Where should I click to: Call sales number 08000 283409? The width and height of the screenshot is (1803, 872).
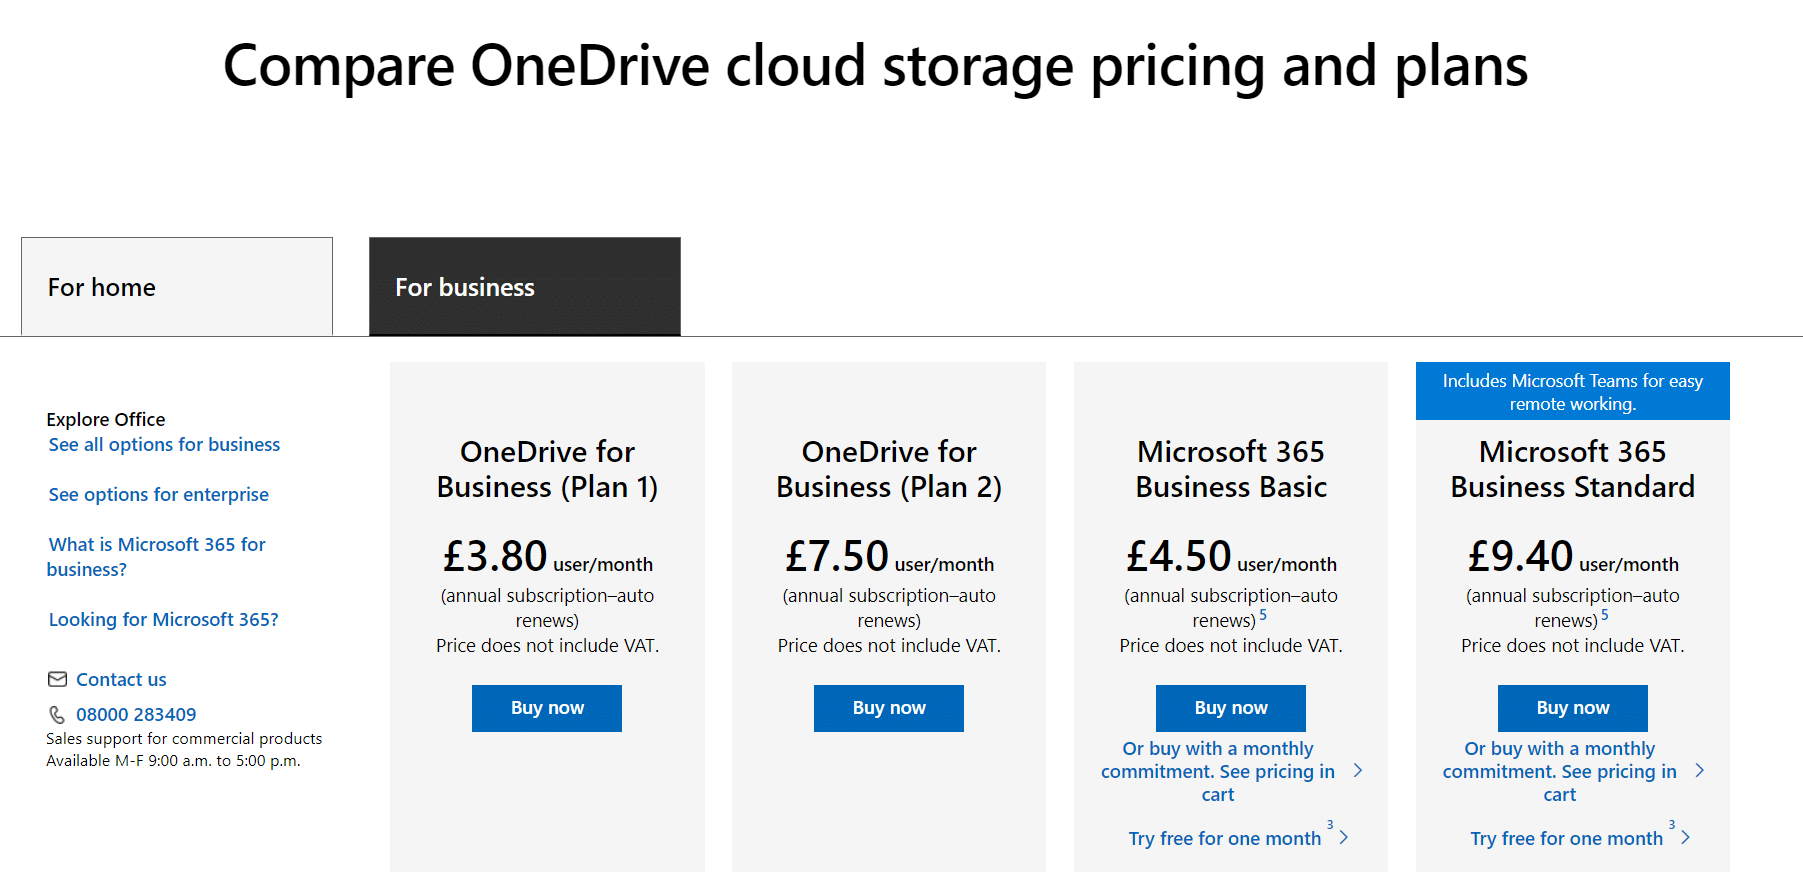pyautogui.click(x=136, y=714)
